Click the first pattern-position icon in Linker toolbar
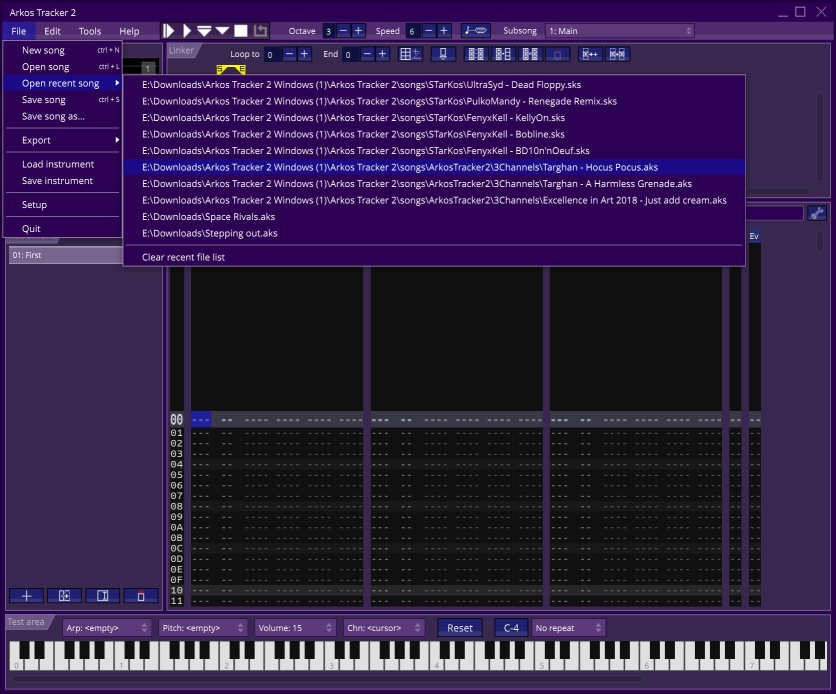Image resolution: width=836 pixels, height=694 pixels. pos(476,54)
